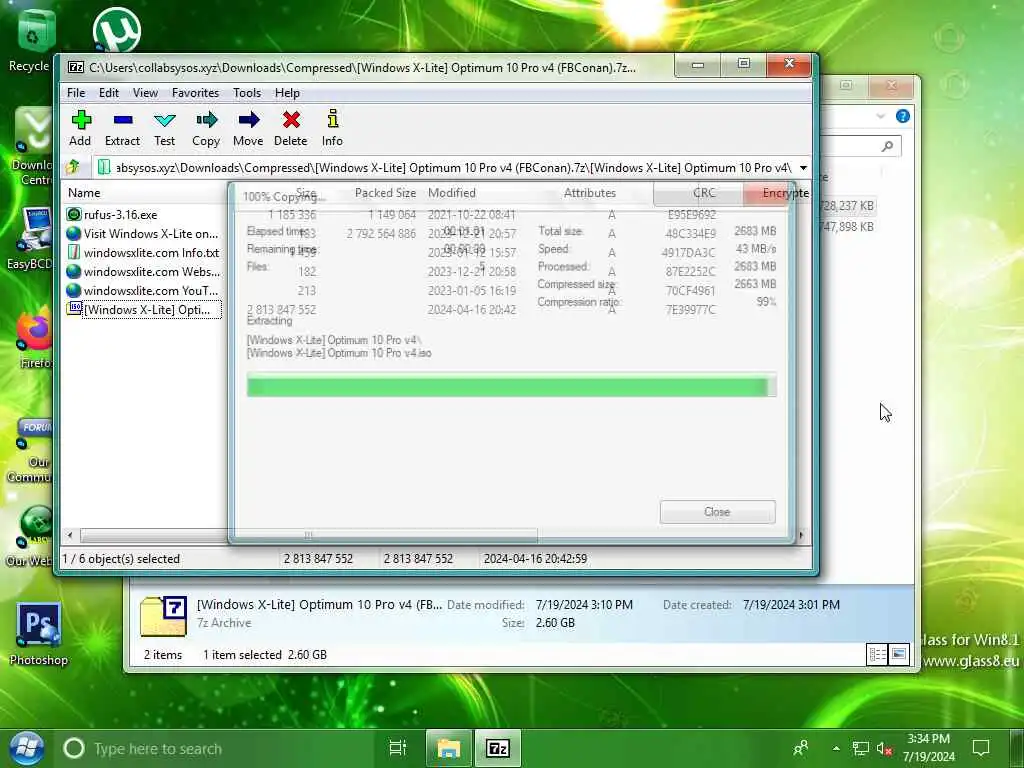The image size is (1024, 768).
Task: Run the Test archive tool
Action: pos(165,128)
